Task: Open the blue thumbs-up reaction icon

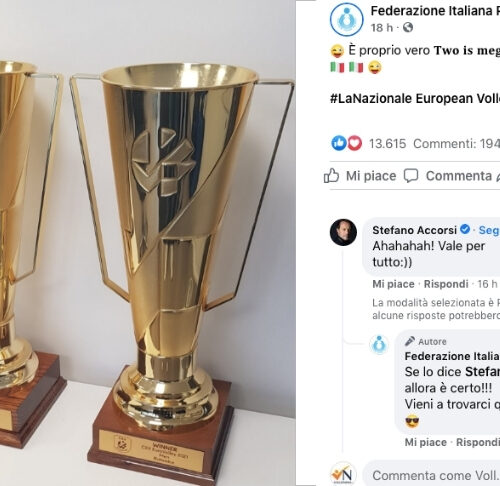Action: tap(338, 143)
